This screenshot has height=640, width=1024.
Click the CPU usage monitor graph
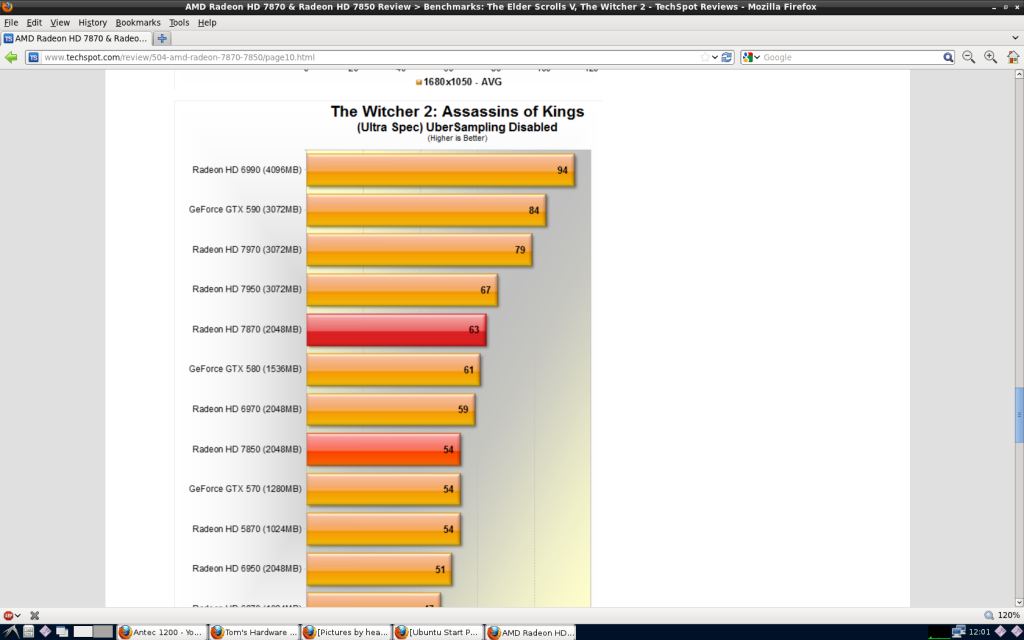tap(939, 632)
